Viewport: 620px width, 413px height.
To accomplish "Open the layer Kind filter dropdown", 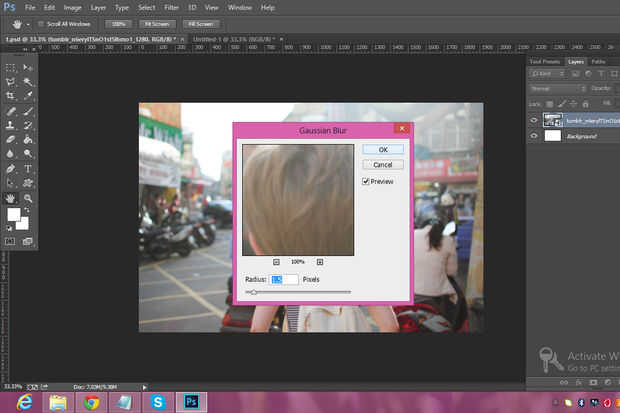I will point(547,75).
